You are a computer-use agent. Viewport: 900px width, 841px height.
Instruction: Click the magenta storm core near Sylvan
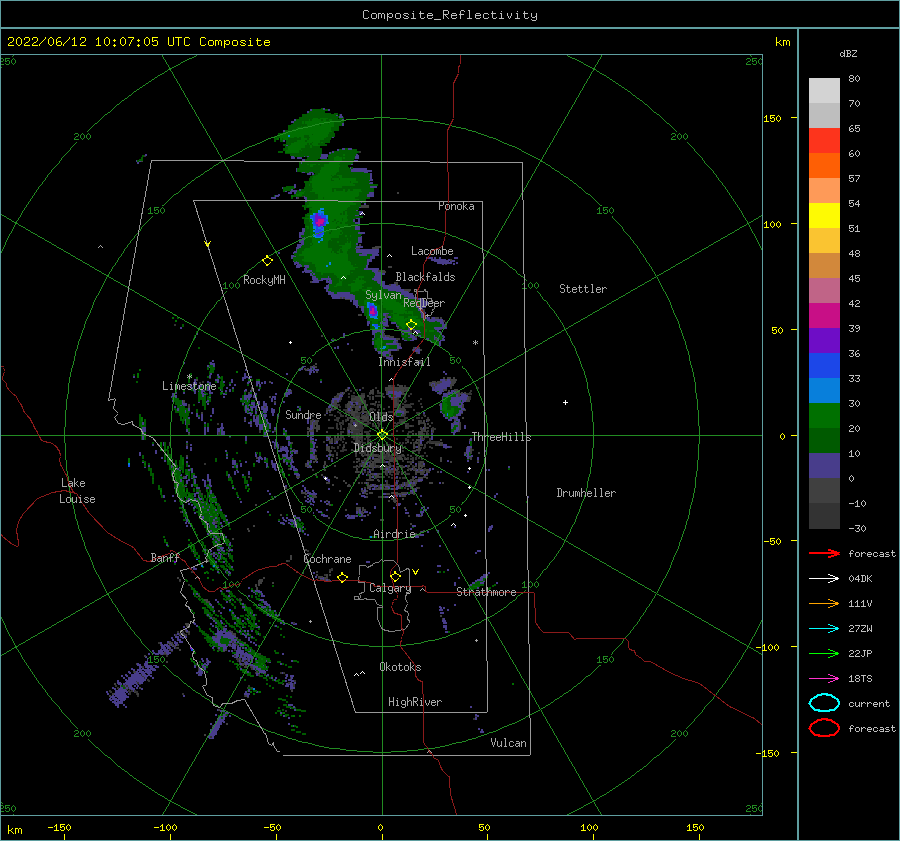tap(373, 311)
